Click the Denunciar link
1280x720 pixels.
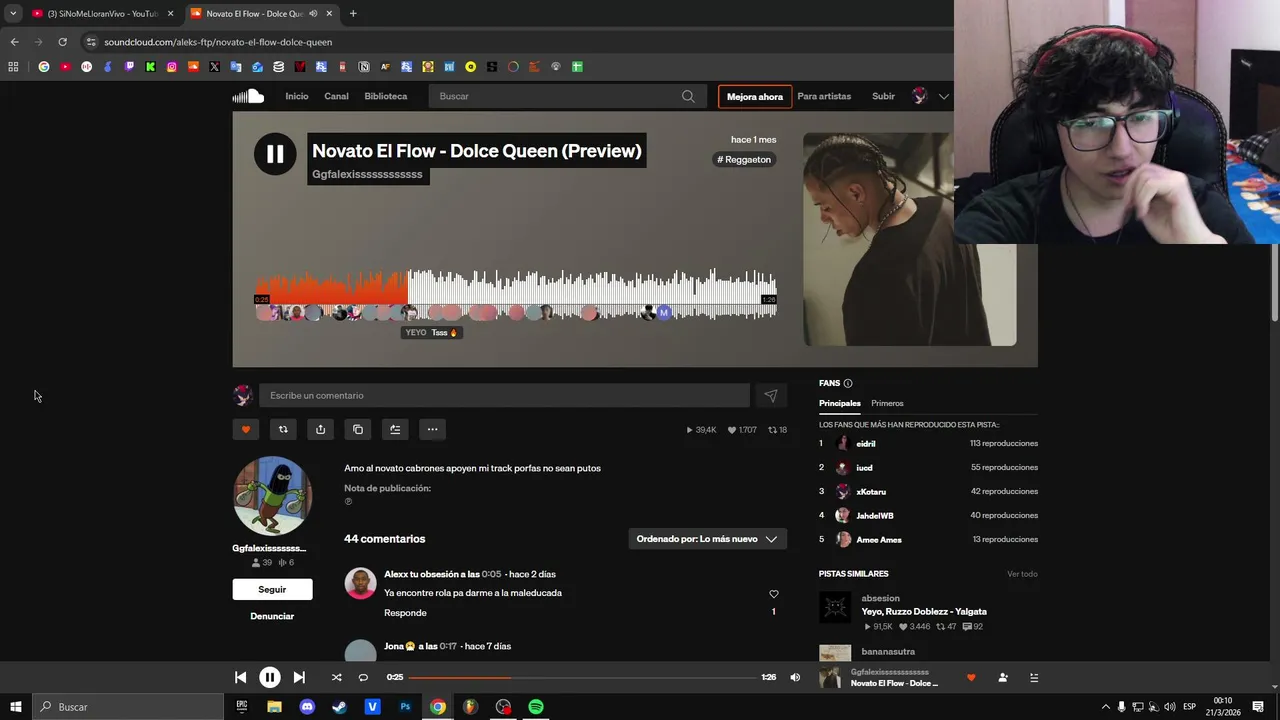pyautogui.click(x=272, y=616)
